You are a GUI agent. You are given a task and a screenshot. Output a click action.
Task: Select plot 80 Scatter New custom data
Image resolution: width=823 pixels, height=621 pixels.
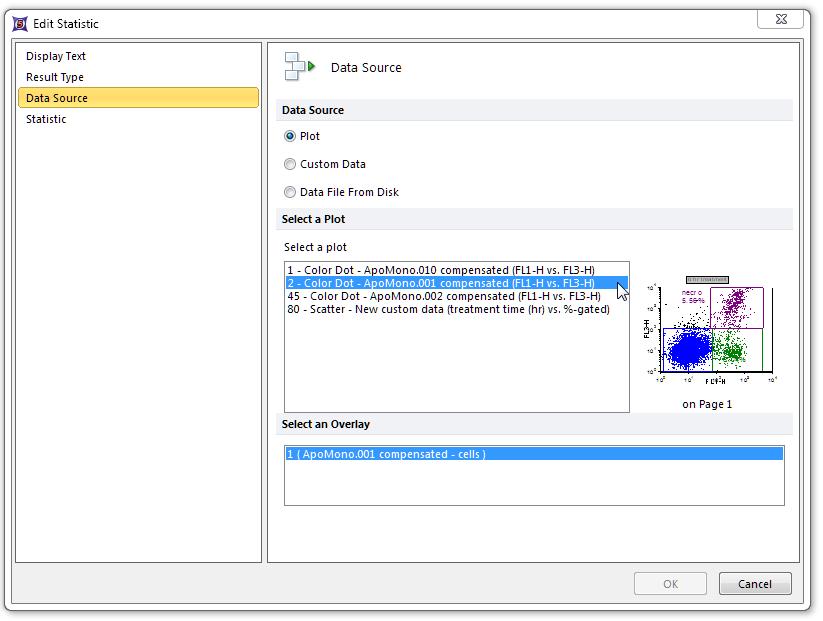click(448, 309)
